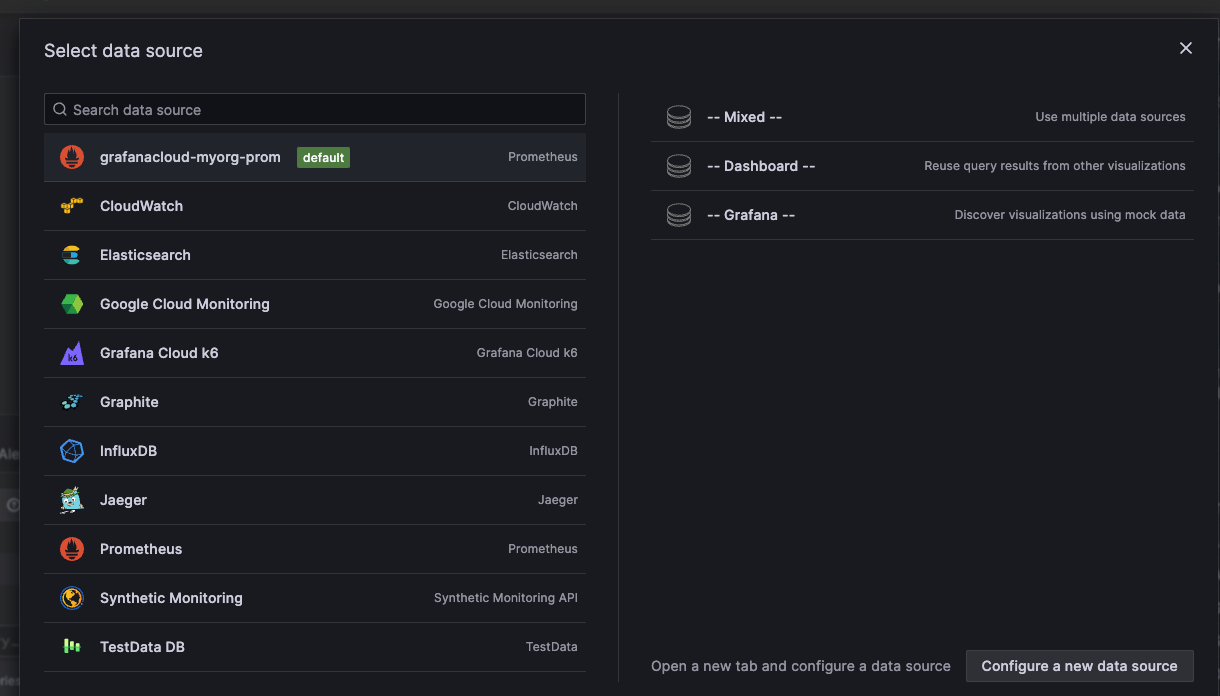Select the -- Mixed -- data source
This screenshot has width=1220, height=696.
coord(744,116)
